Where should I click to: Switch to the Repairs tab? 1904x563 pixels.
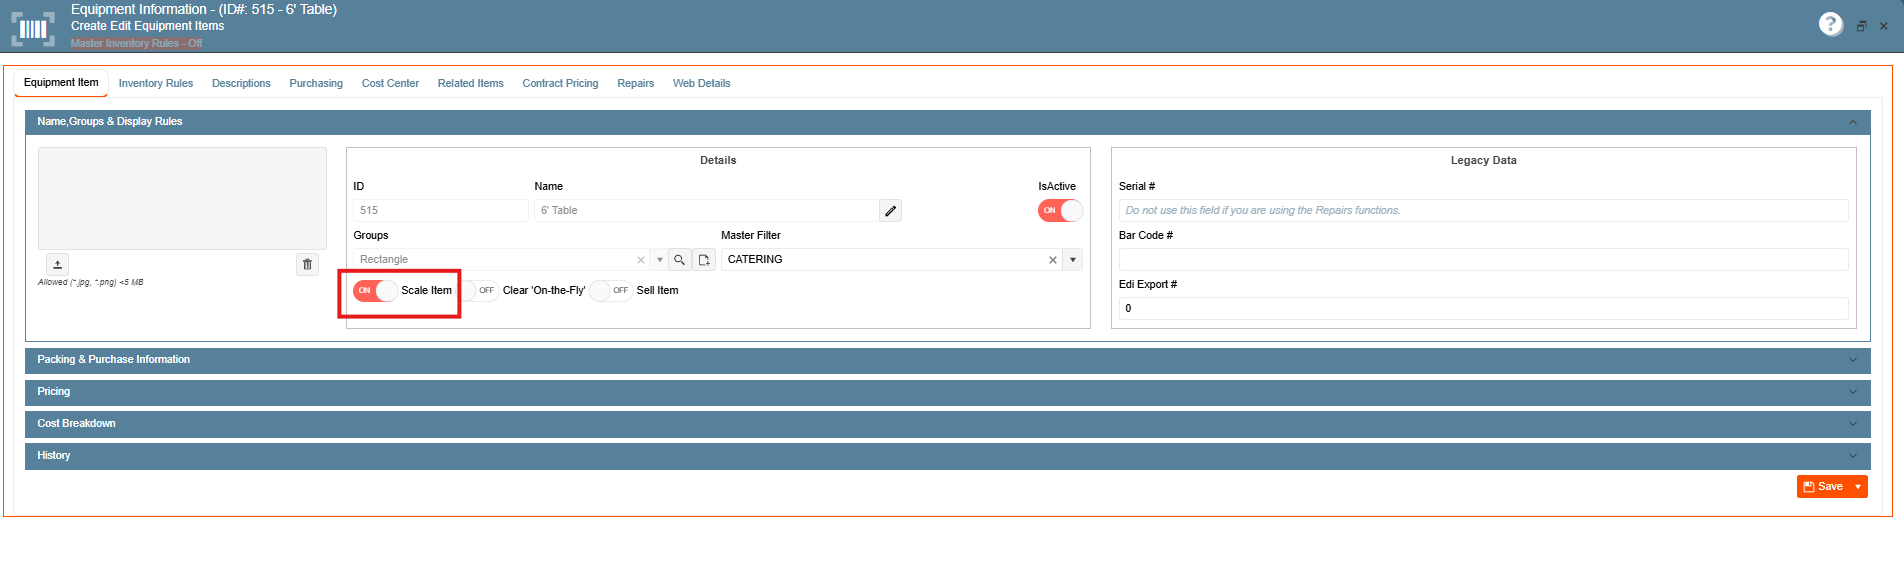[635, 83]
